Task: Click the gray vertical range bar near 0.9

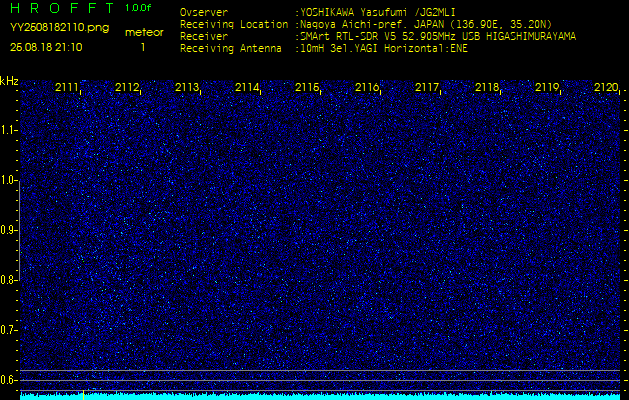Action: click(x=19, y=230)
